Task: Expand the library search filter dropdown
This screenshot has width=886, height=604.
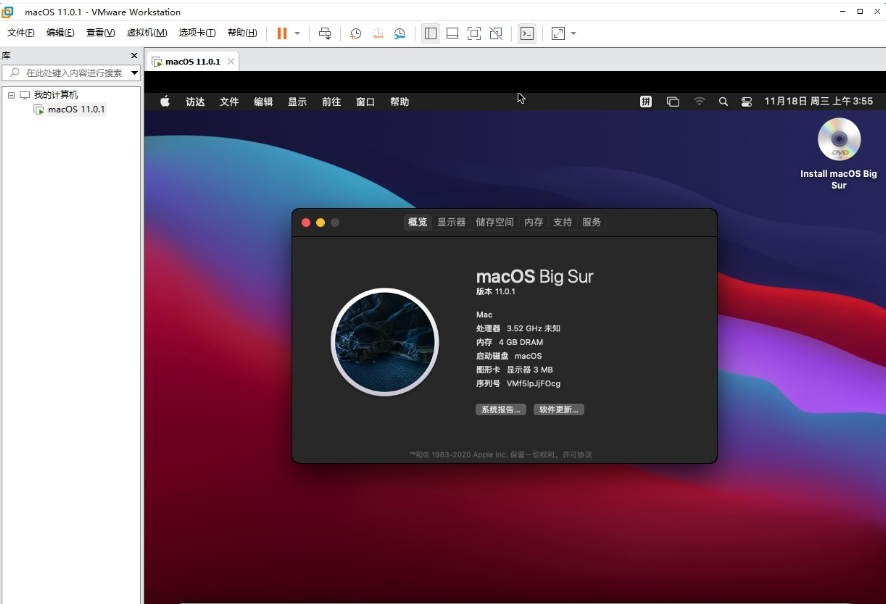Action: pos(134,73)
